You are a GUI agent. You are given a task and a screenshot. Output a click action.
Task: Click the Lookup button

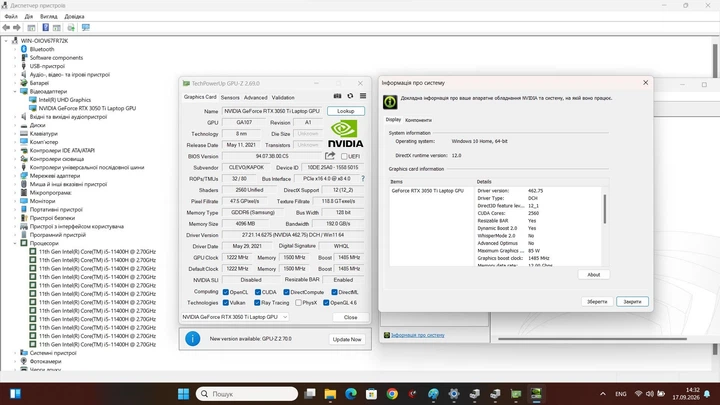pyautogui.click(x=346, y=111)
